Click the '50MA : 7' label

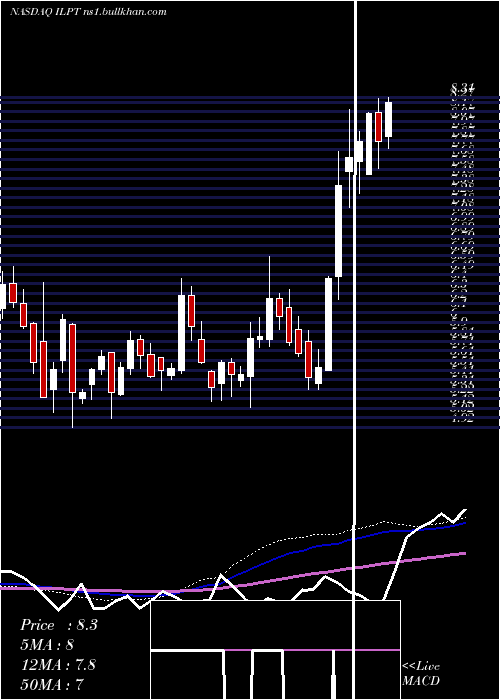click(x=52, y=684)
